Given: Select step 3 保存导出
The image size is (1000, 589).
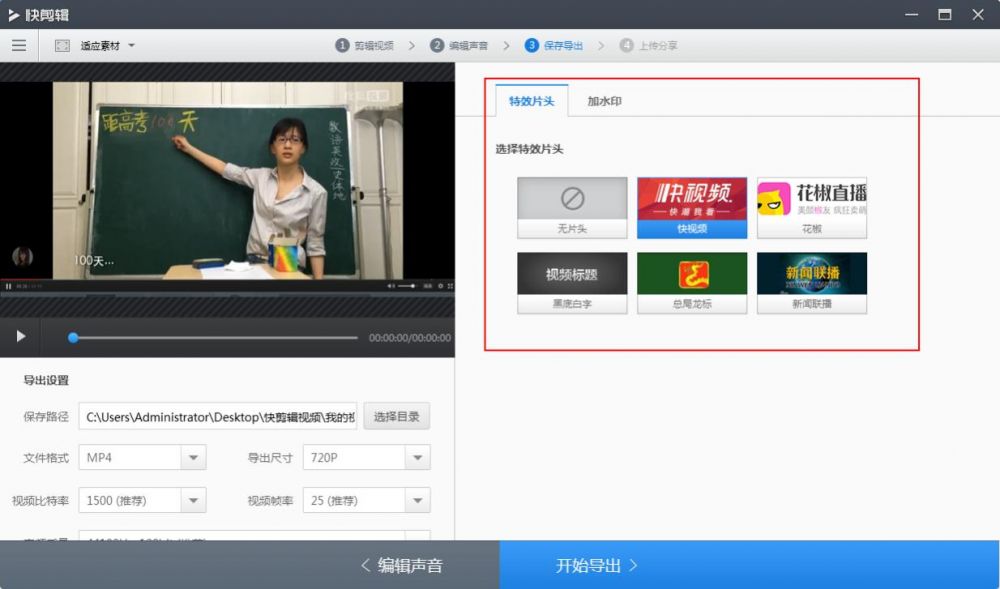Looking at the screenshot, I should coord(554,45).
